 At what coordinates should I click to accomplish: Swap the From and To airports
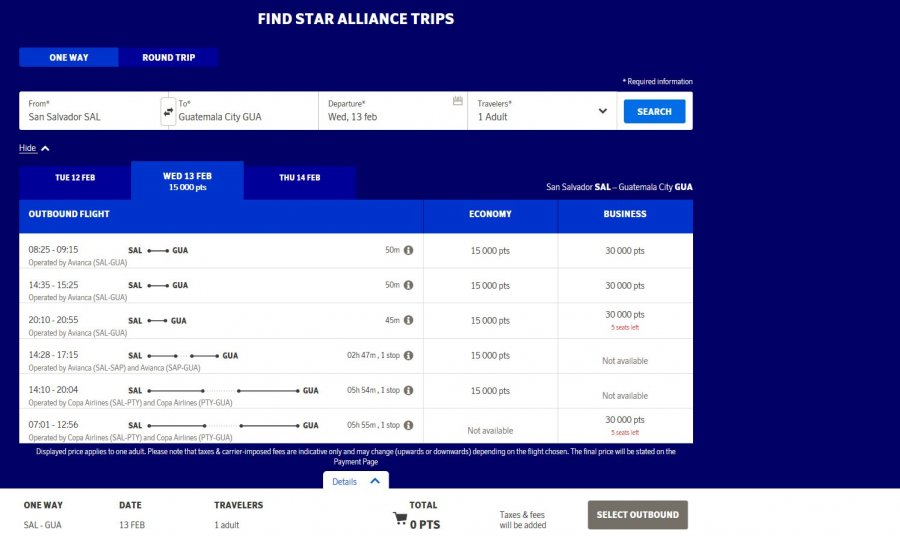click(168, 112)
